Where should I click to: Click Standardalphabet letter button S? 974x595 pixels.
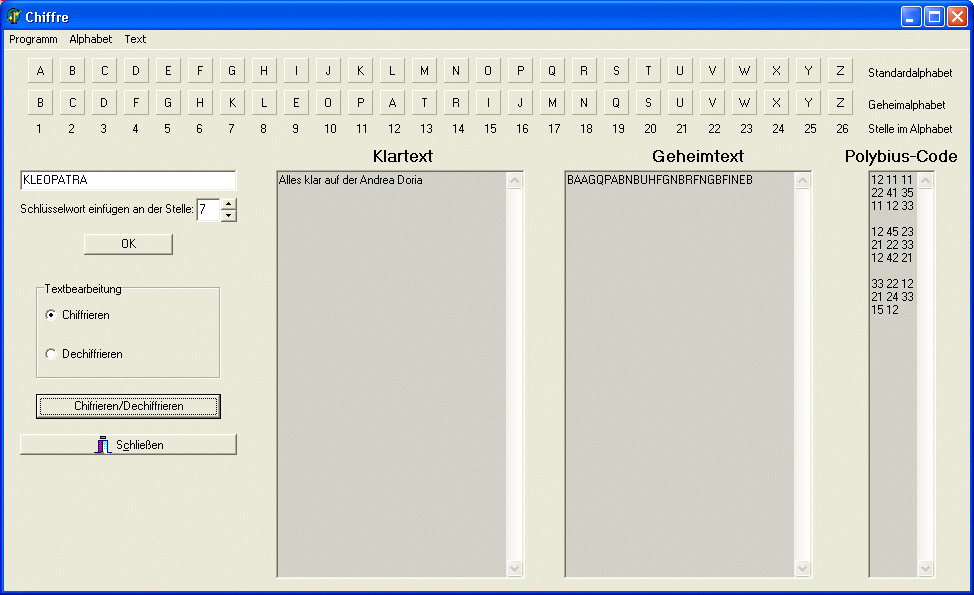[x=616, y=71]
